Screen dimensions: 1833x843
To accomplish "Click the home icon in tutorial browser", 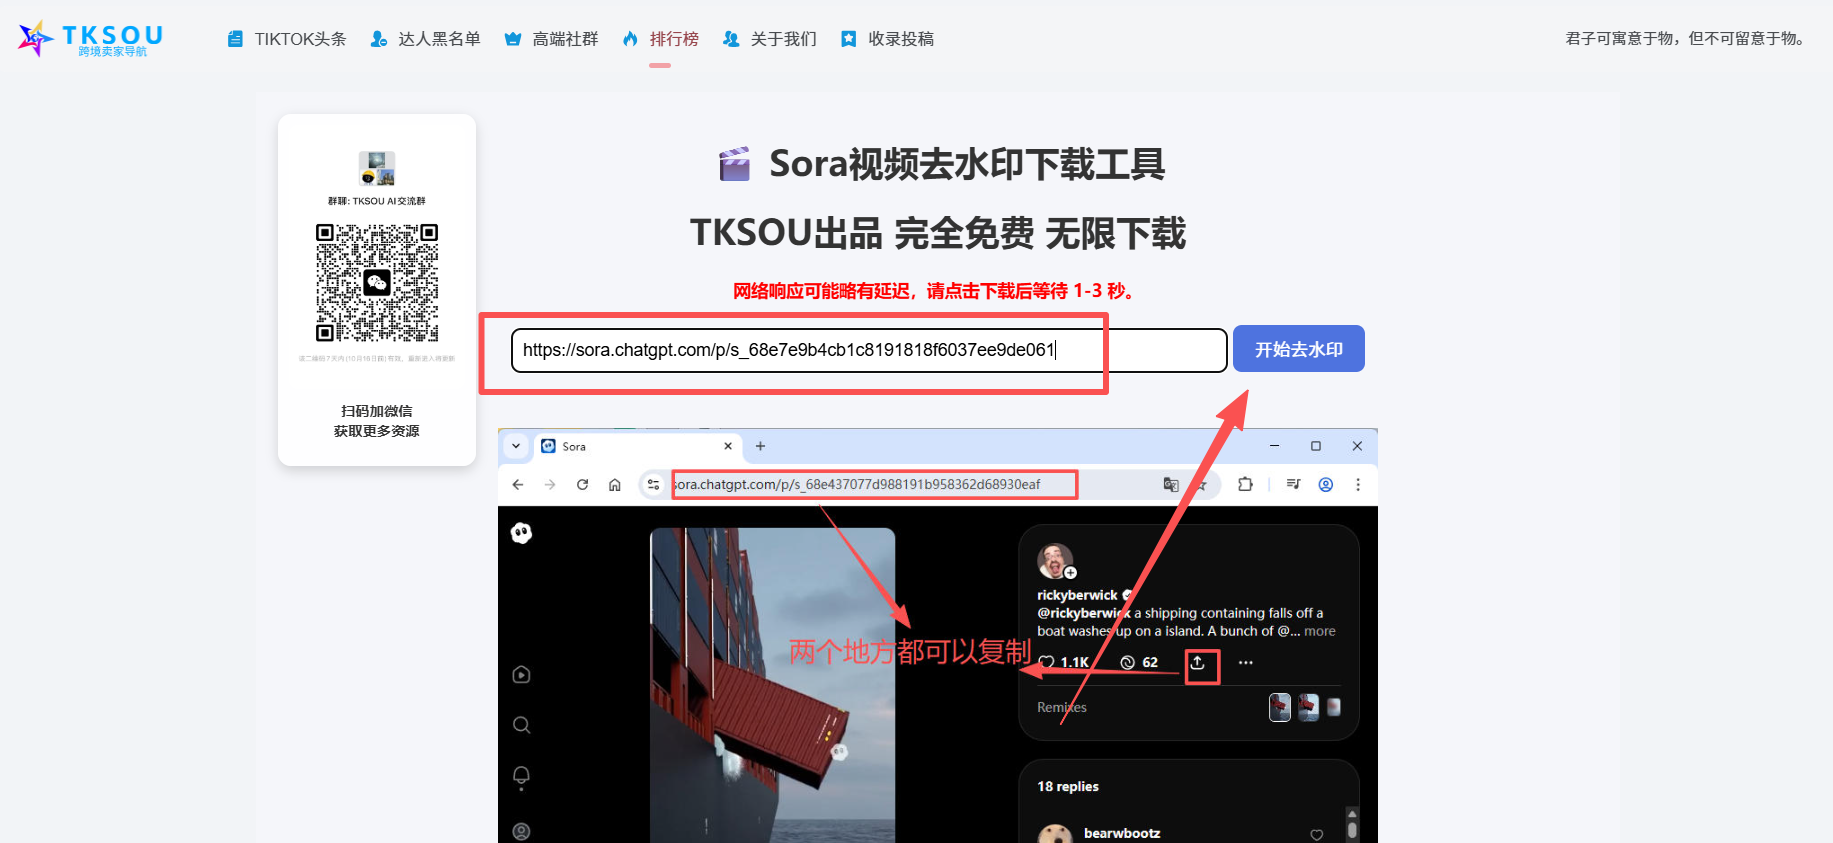I will (x=615, y=485).
